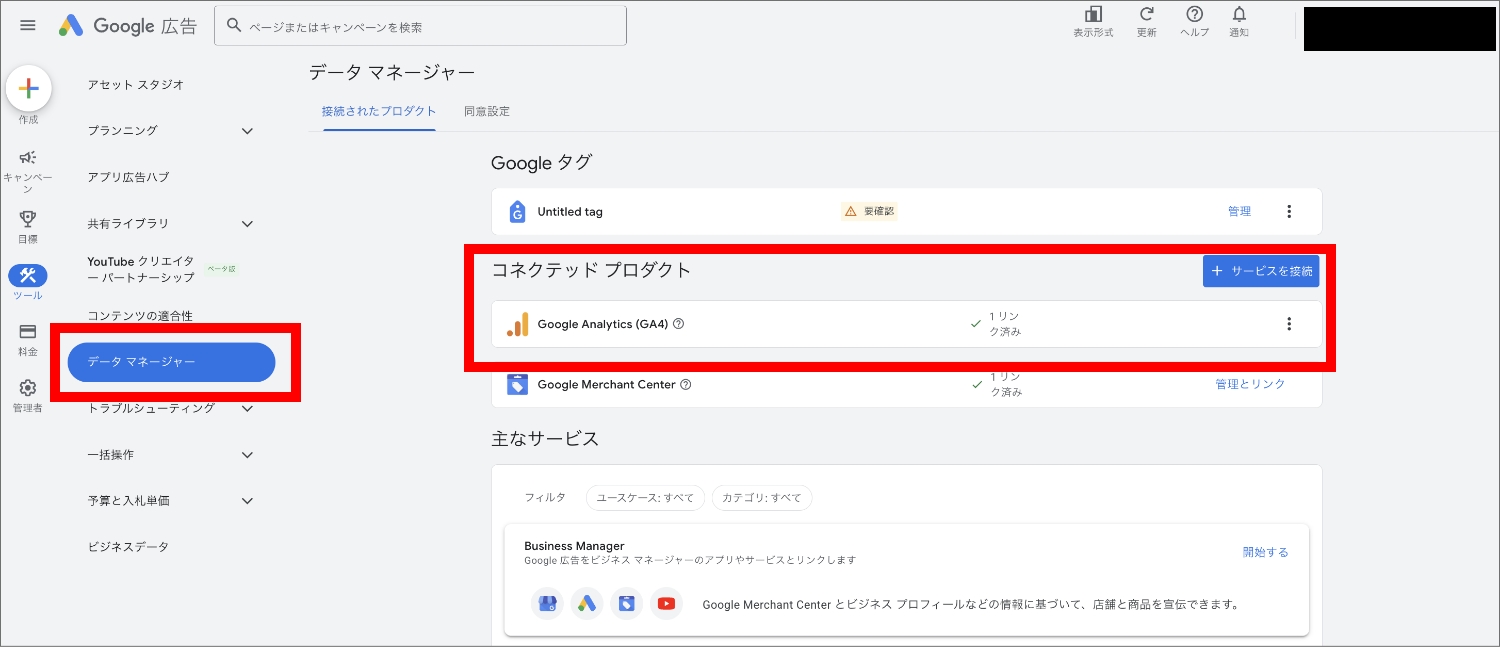
Task: Open アセット スタジオ in the menu
Action: point(136,85)
